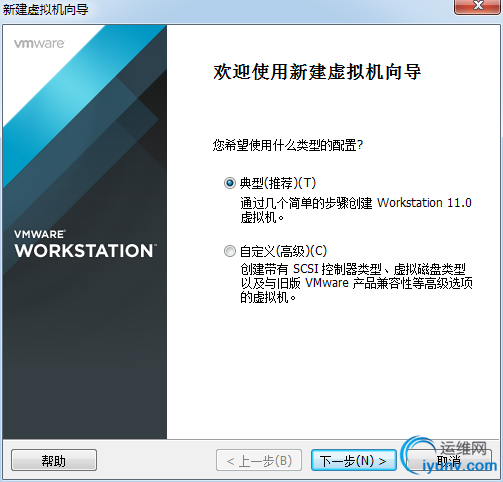Click the heading 欢迎使用新建虚拟机向导
Screen dimensions: 503x482
[317, 72]
